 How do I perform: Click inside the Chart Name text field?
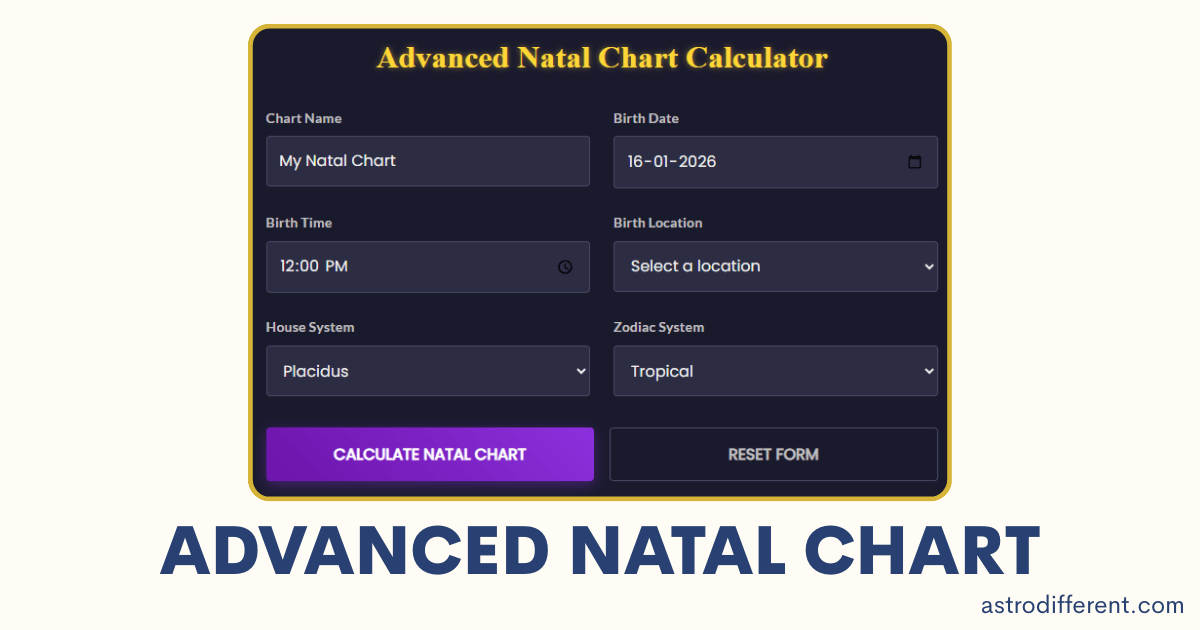428,161
